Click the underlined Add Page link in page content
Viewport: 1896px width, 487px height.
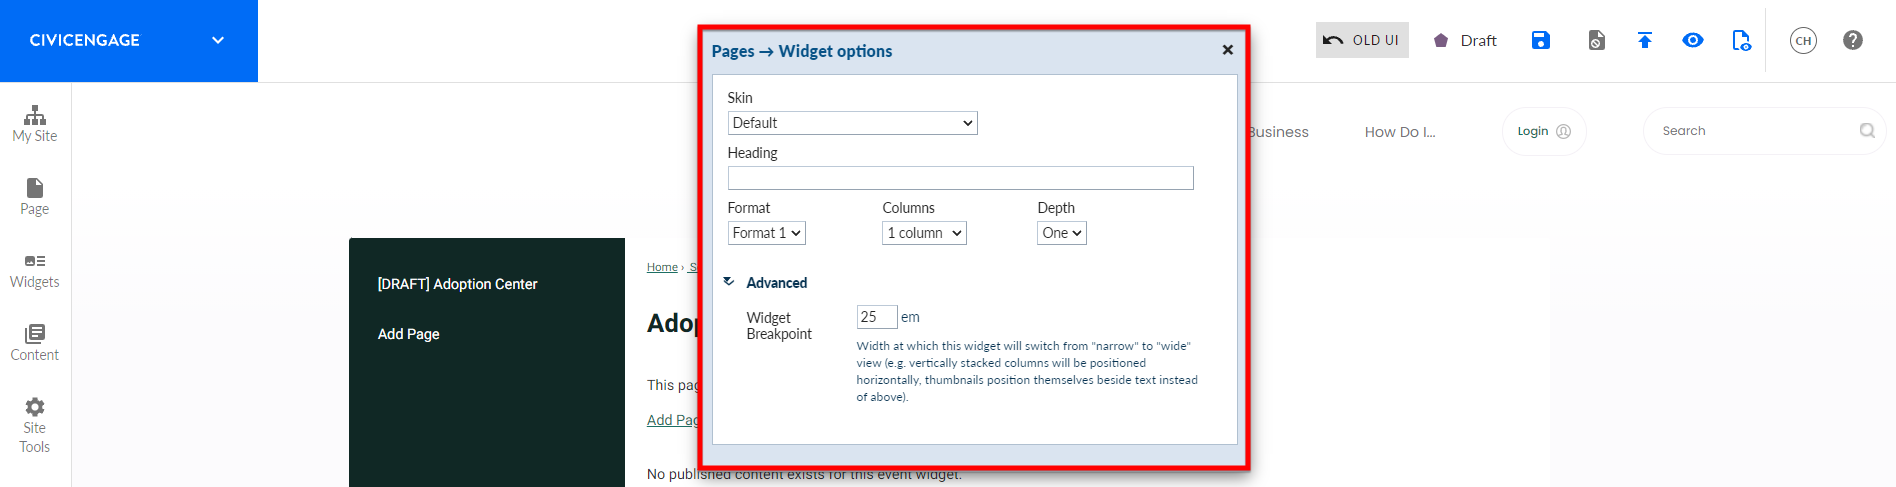tap(673, 420)
